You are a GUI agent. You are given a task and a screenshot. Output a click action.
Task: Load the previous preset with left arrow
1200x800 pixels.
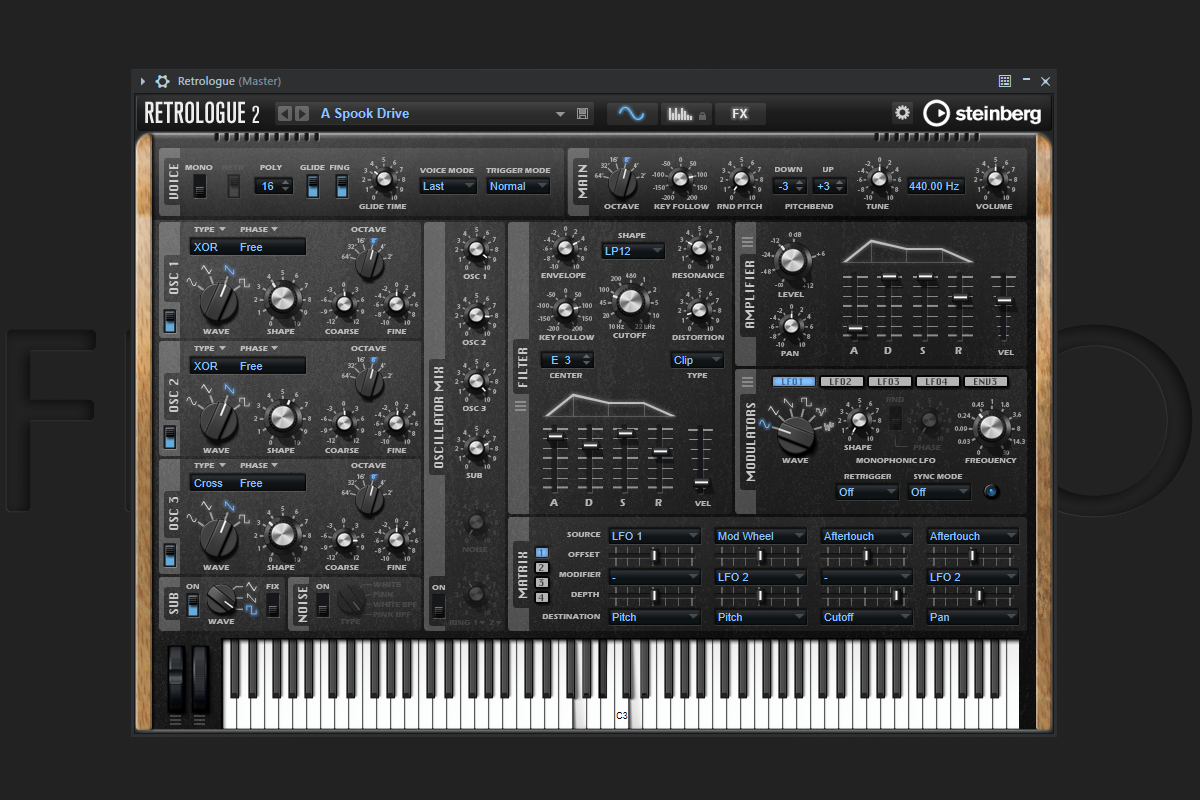tap(284, 114)
